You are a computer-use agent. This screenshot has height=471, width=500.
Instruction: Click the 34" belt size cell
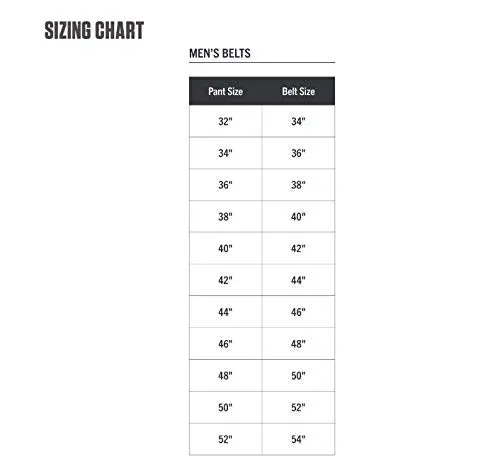tap(298, 121)
